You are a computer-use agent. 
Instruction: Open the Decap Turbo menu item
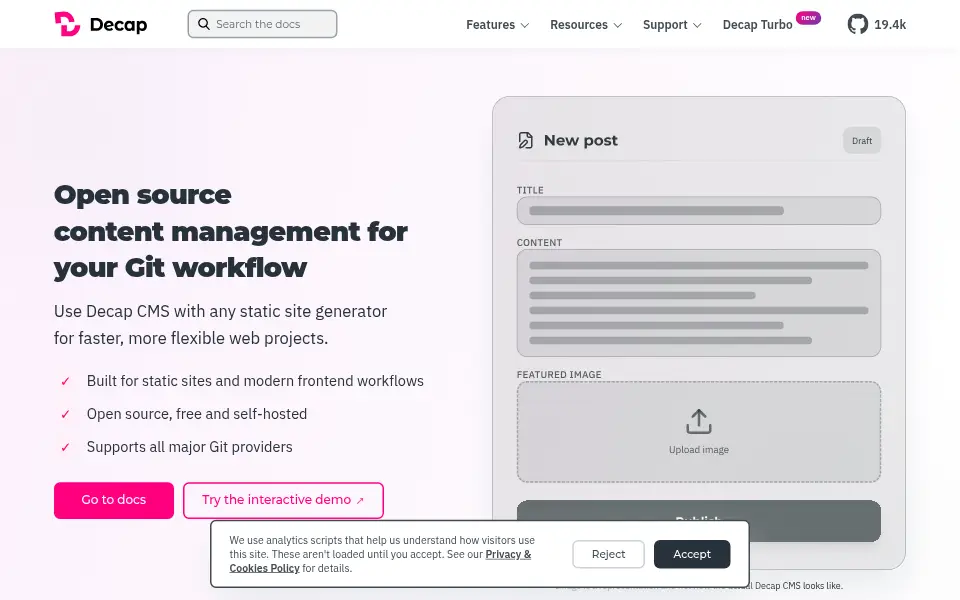(757, 25)
